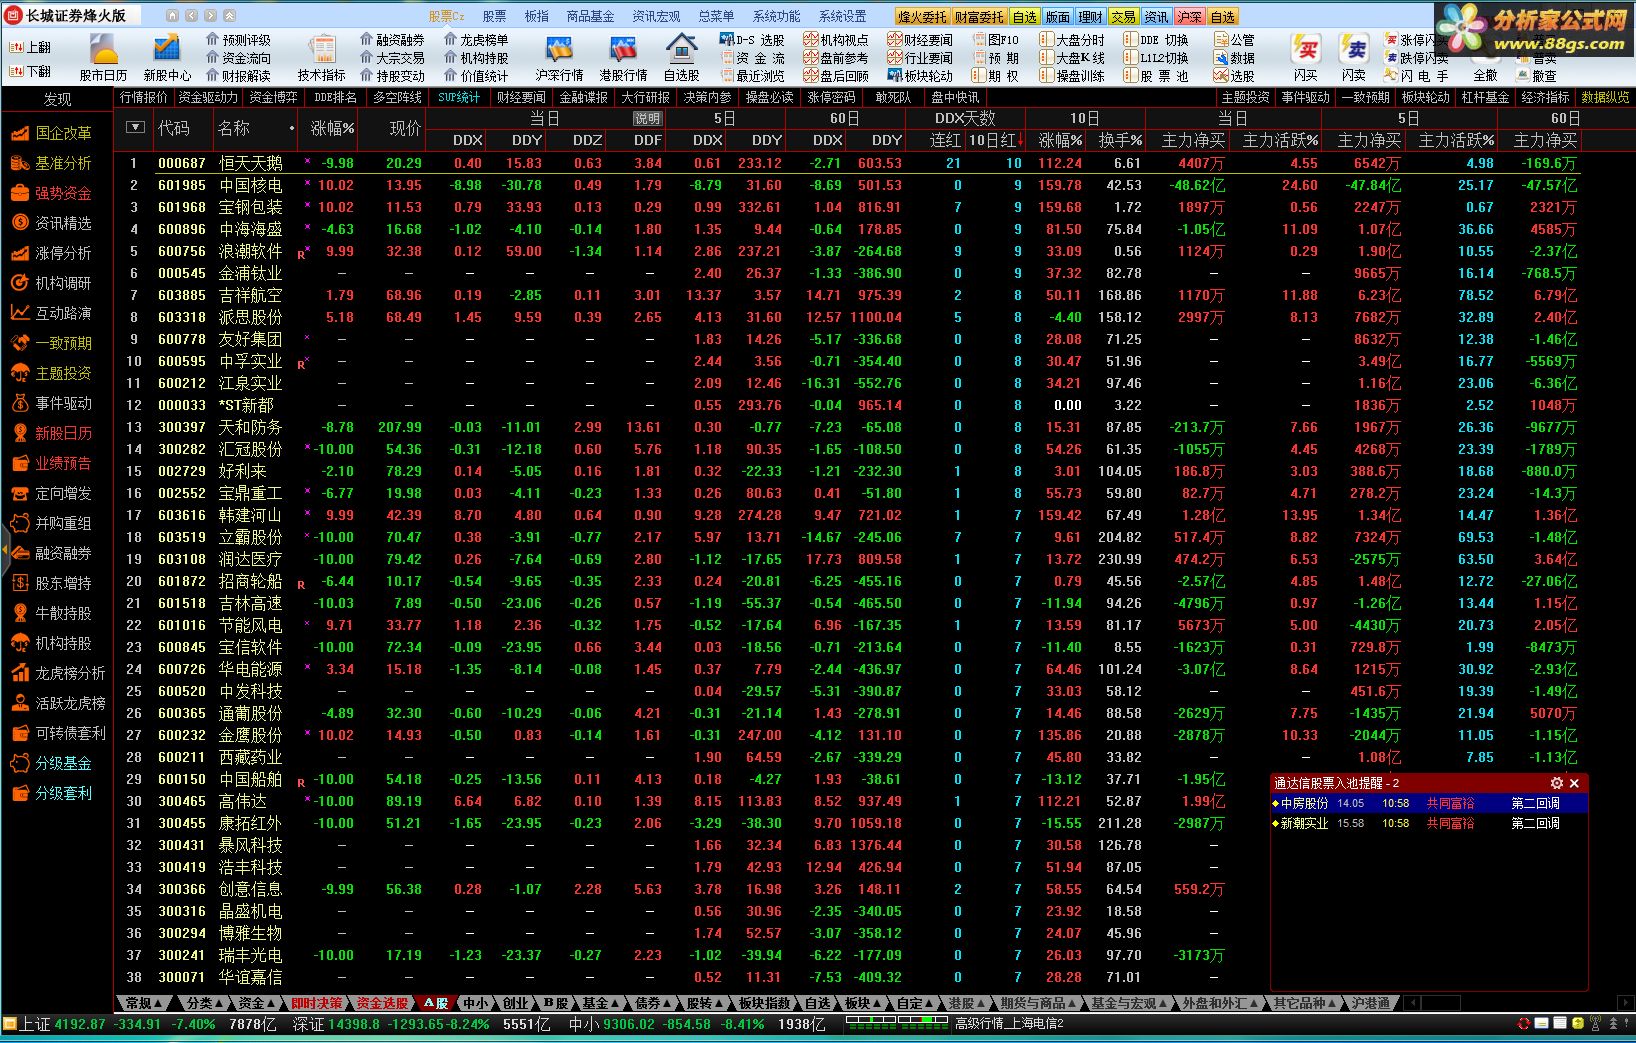Open 新股日历 in the left sidebar
This screenshot has height=1043, width=1636.
coord(52,433)
